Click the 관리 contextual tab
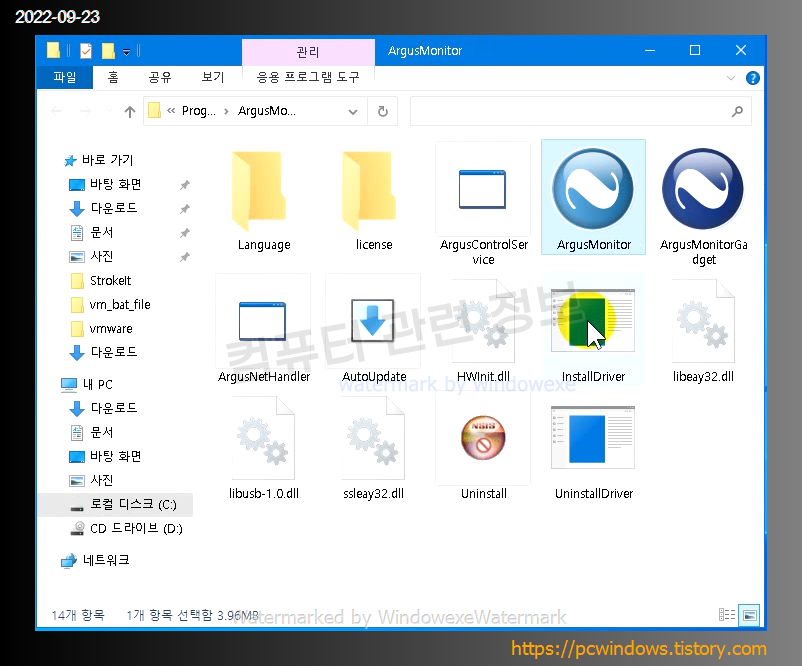 point(308,52)
